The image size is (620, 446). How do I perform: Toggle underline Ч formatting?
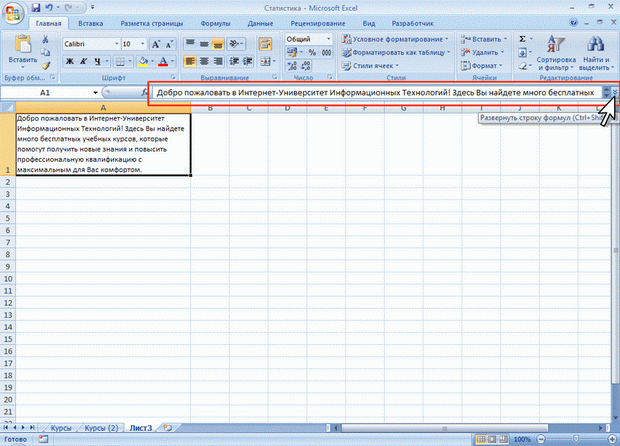tap(97, 61)
